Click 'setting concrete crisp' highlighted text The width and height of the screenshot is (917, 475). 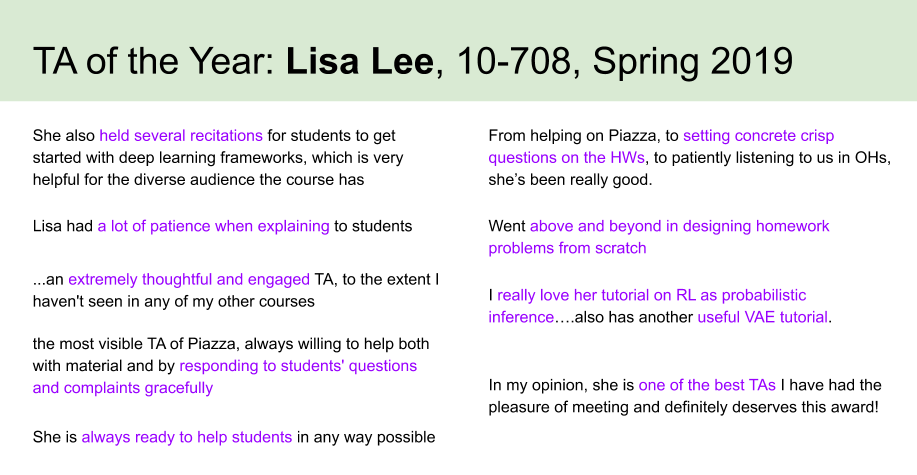759,136
